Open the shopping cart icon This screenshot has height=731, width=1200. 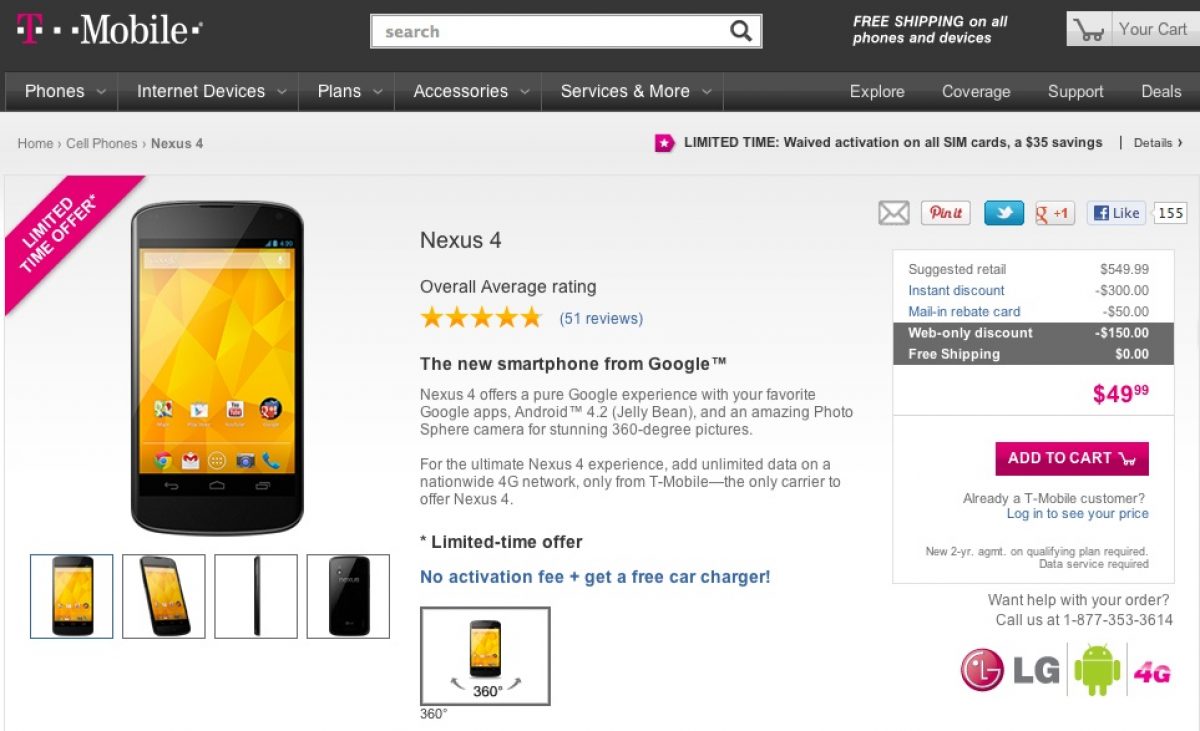(1090, 30)
